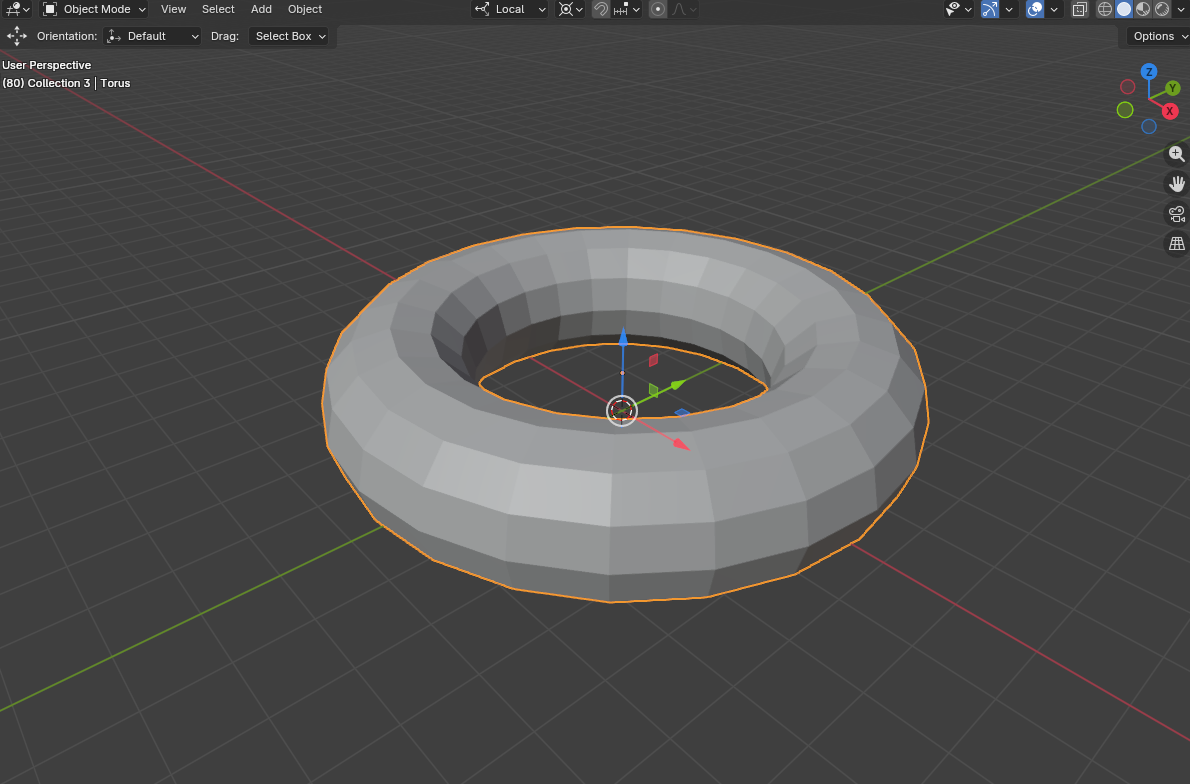
Task: Click the '(80) Collection 3 | Torus' text
Action: point(66,83)
